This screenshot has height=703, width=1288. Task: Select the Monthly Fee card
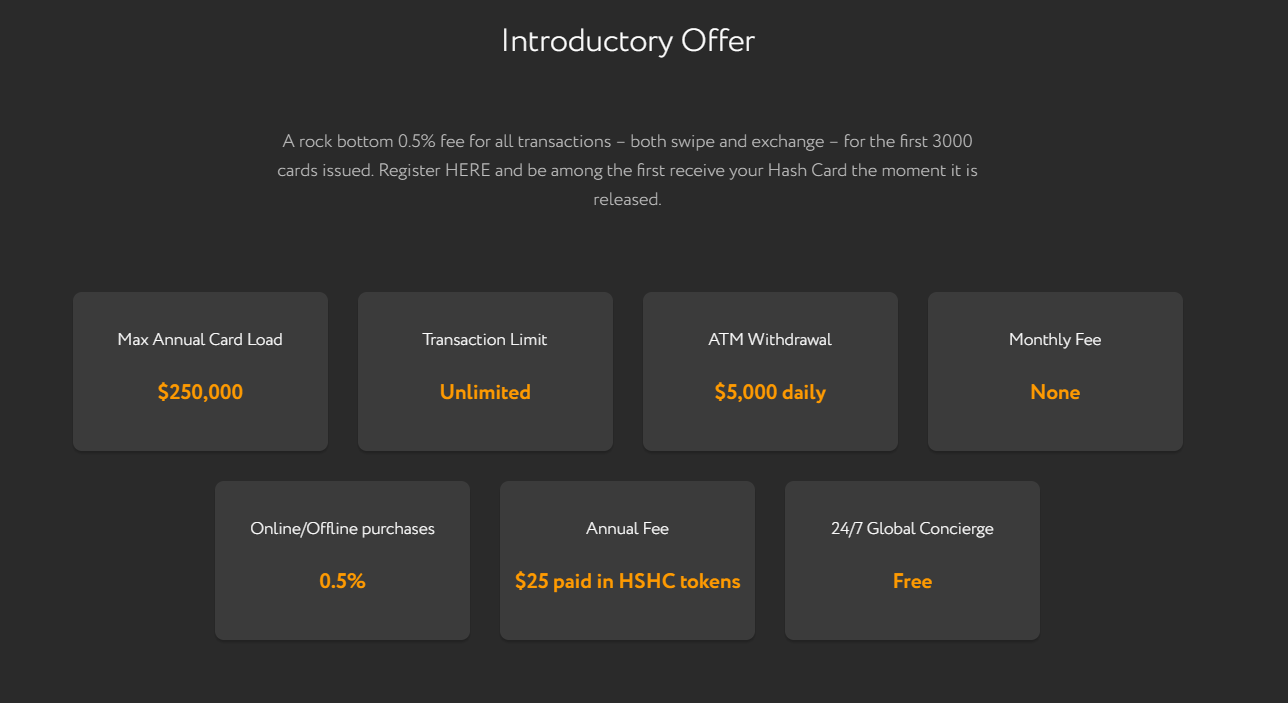[1055, 371]
